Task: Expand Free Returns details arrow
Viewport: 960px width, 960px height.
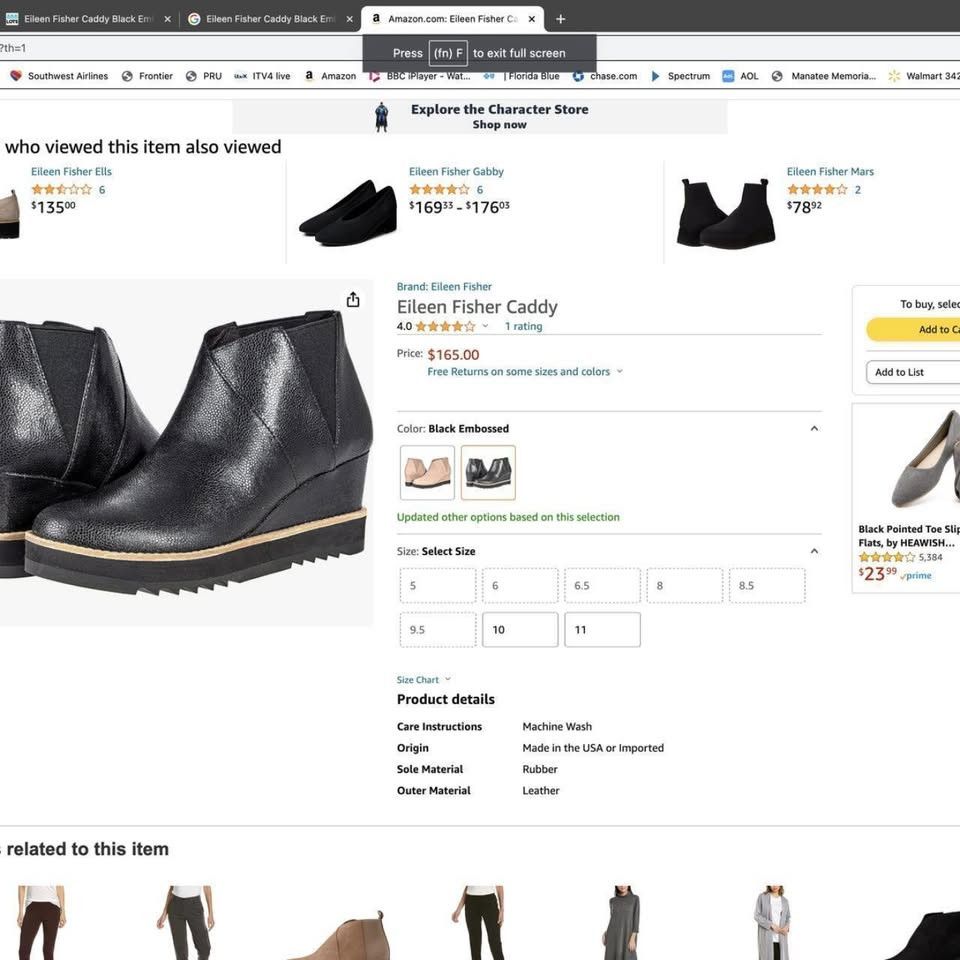Action: (620, 371)
